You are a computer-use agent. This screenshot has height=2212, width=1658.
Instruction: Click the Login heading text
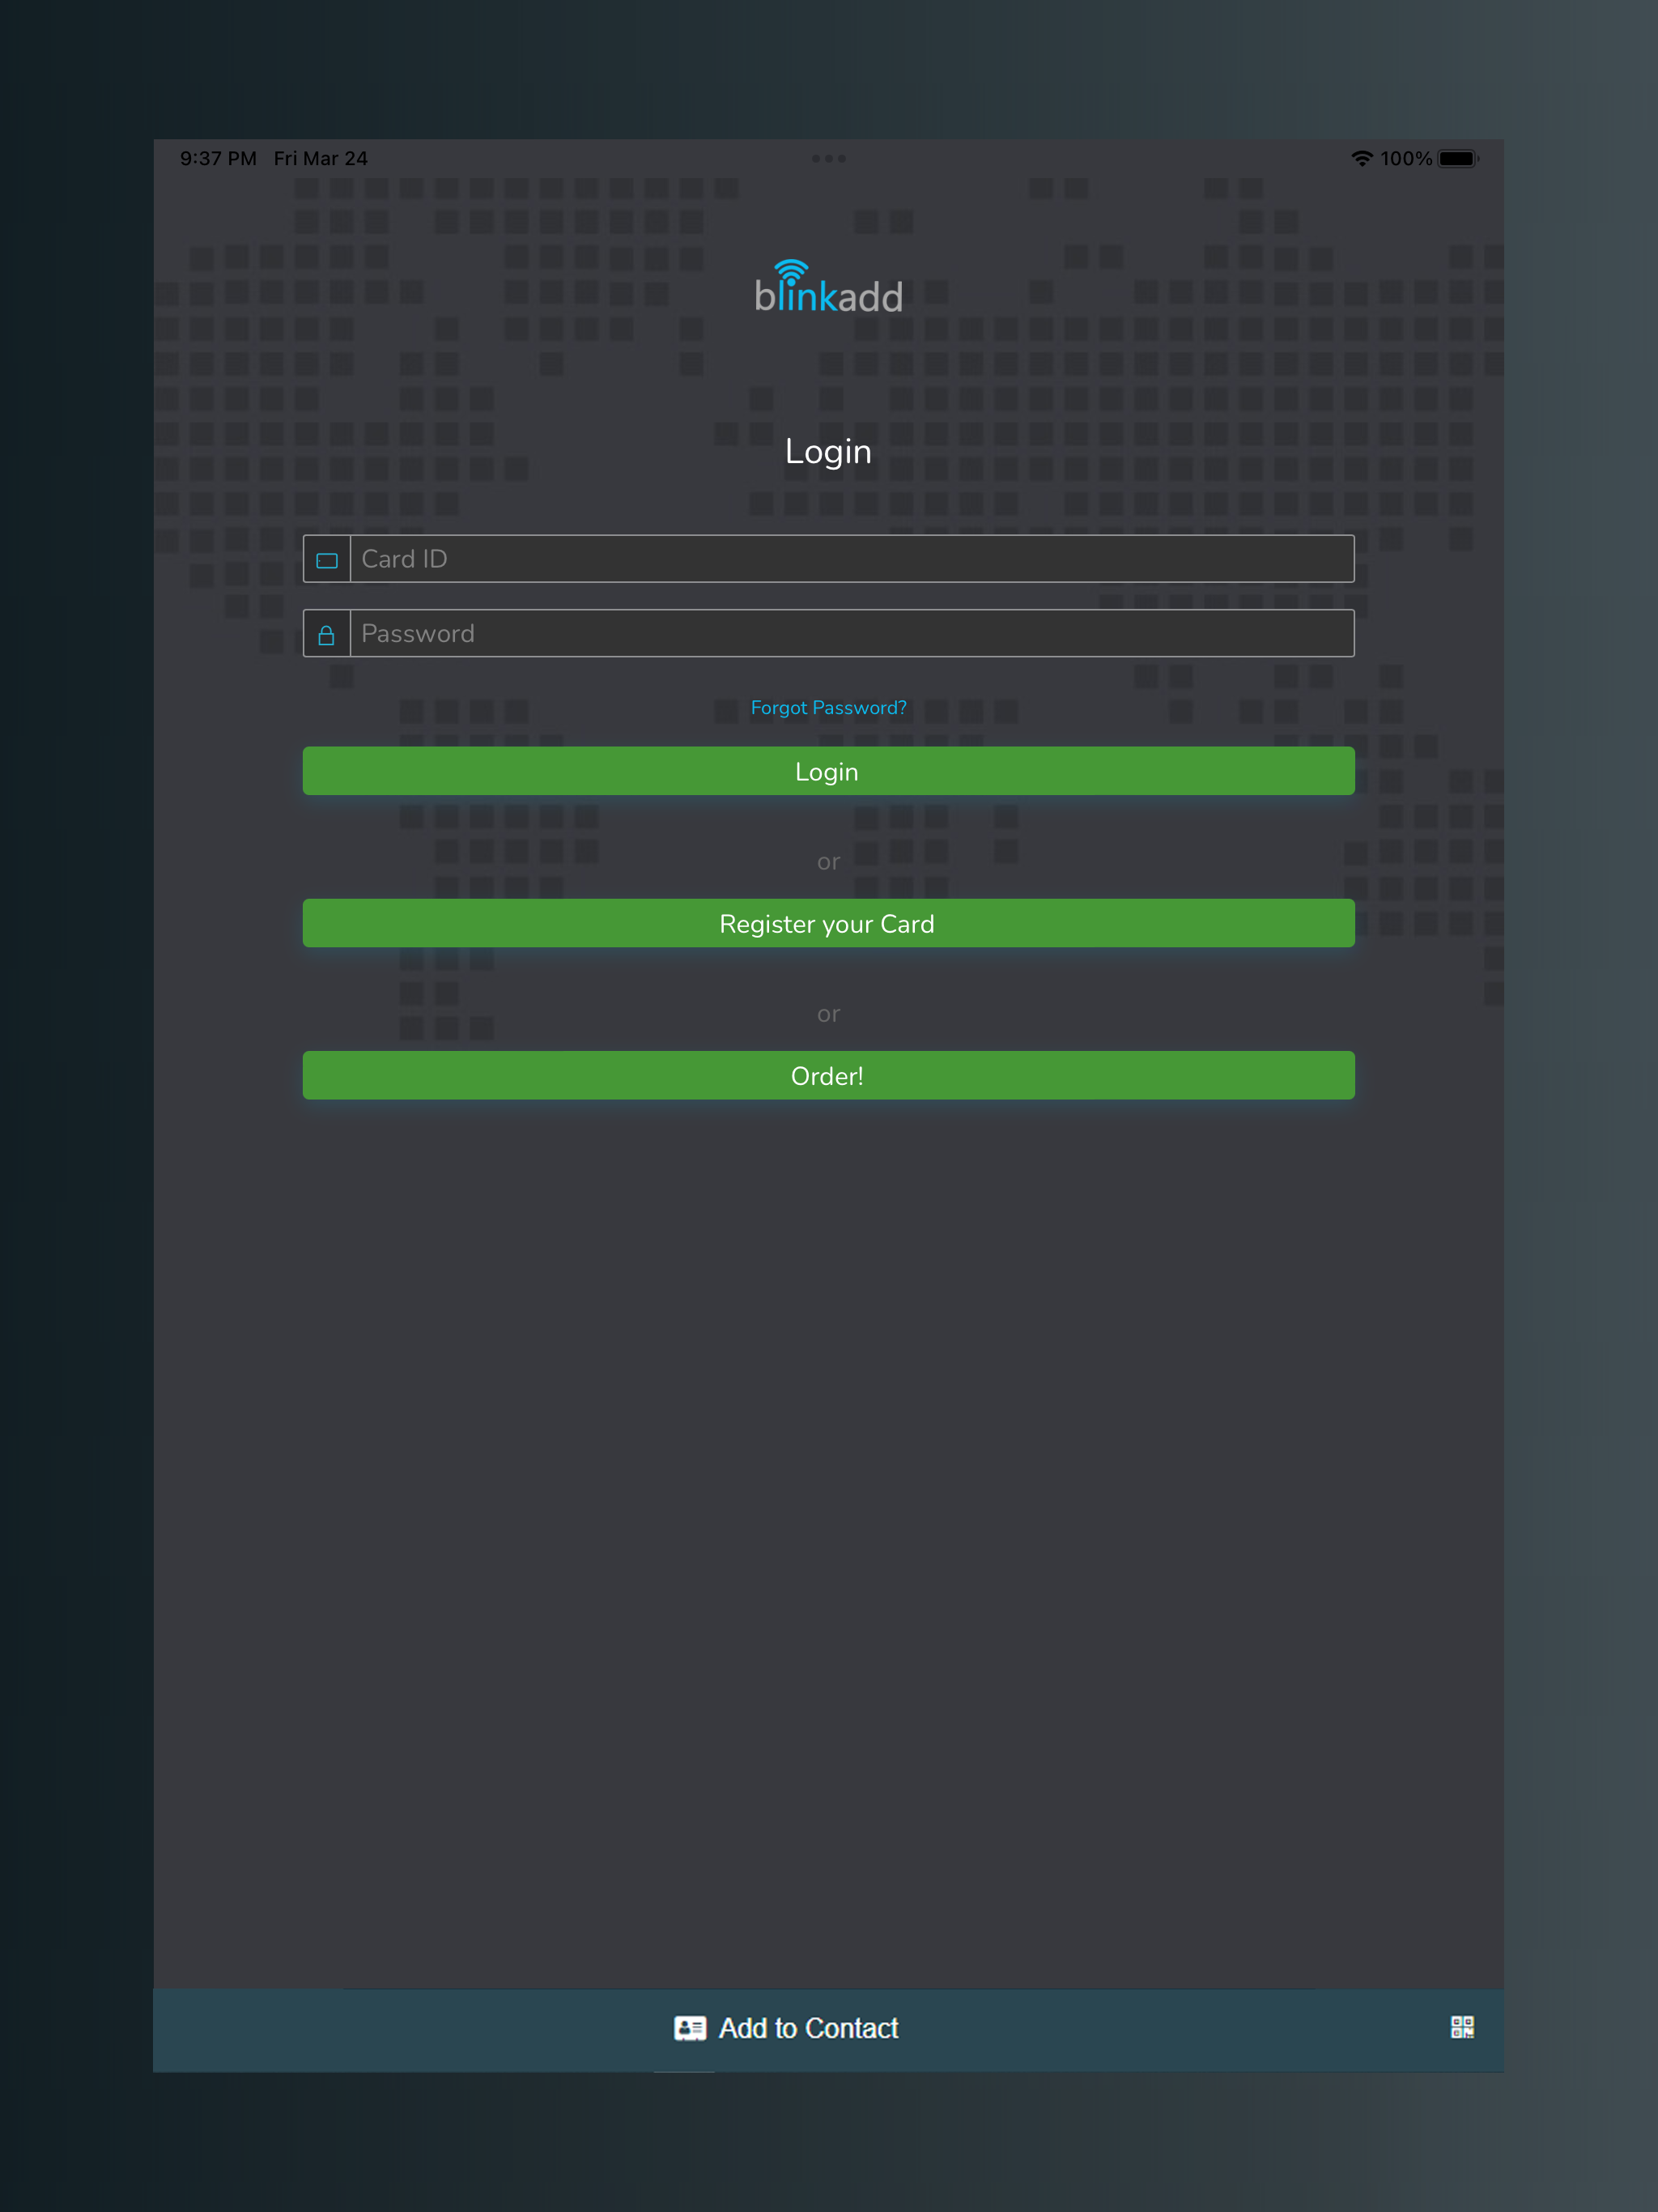tap(828, 452)
